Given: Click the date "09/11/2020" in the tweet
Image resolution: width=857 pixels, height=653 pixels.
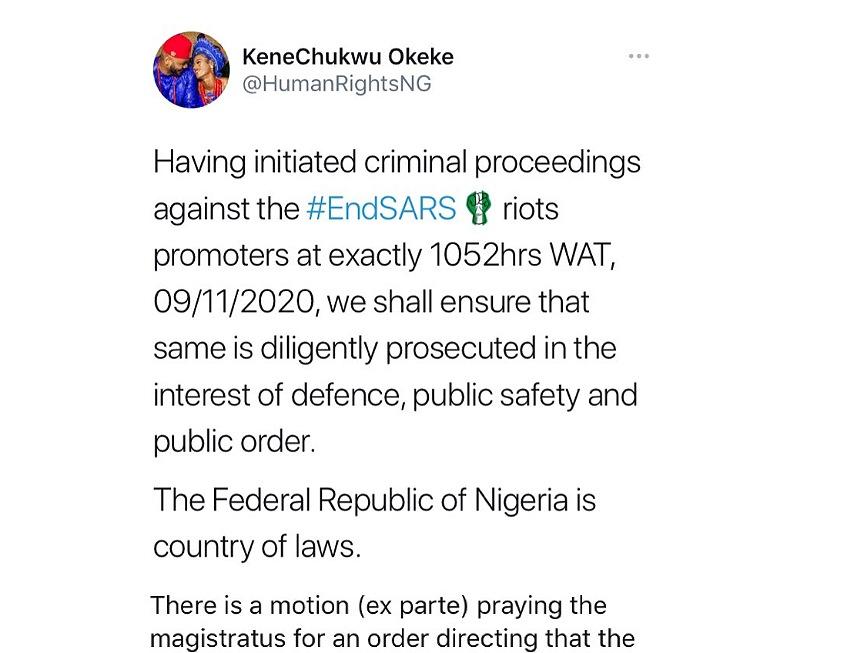Looking at the screenshot, I should pos(234,302).
